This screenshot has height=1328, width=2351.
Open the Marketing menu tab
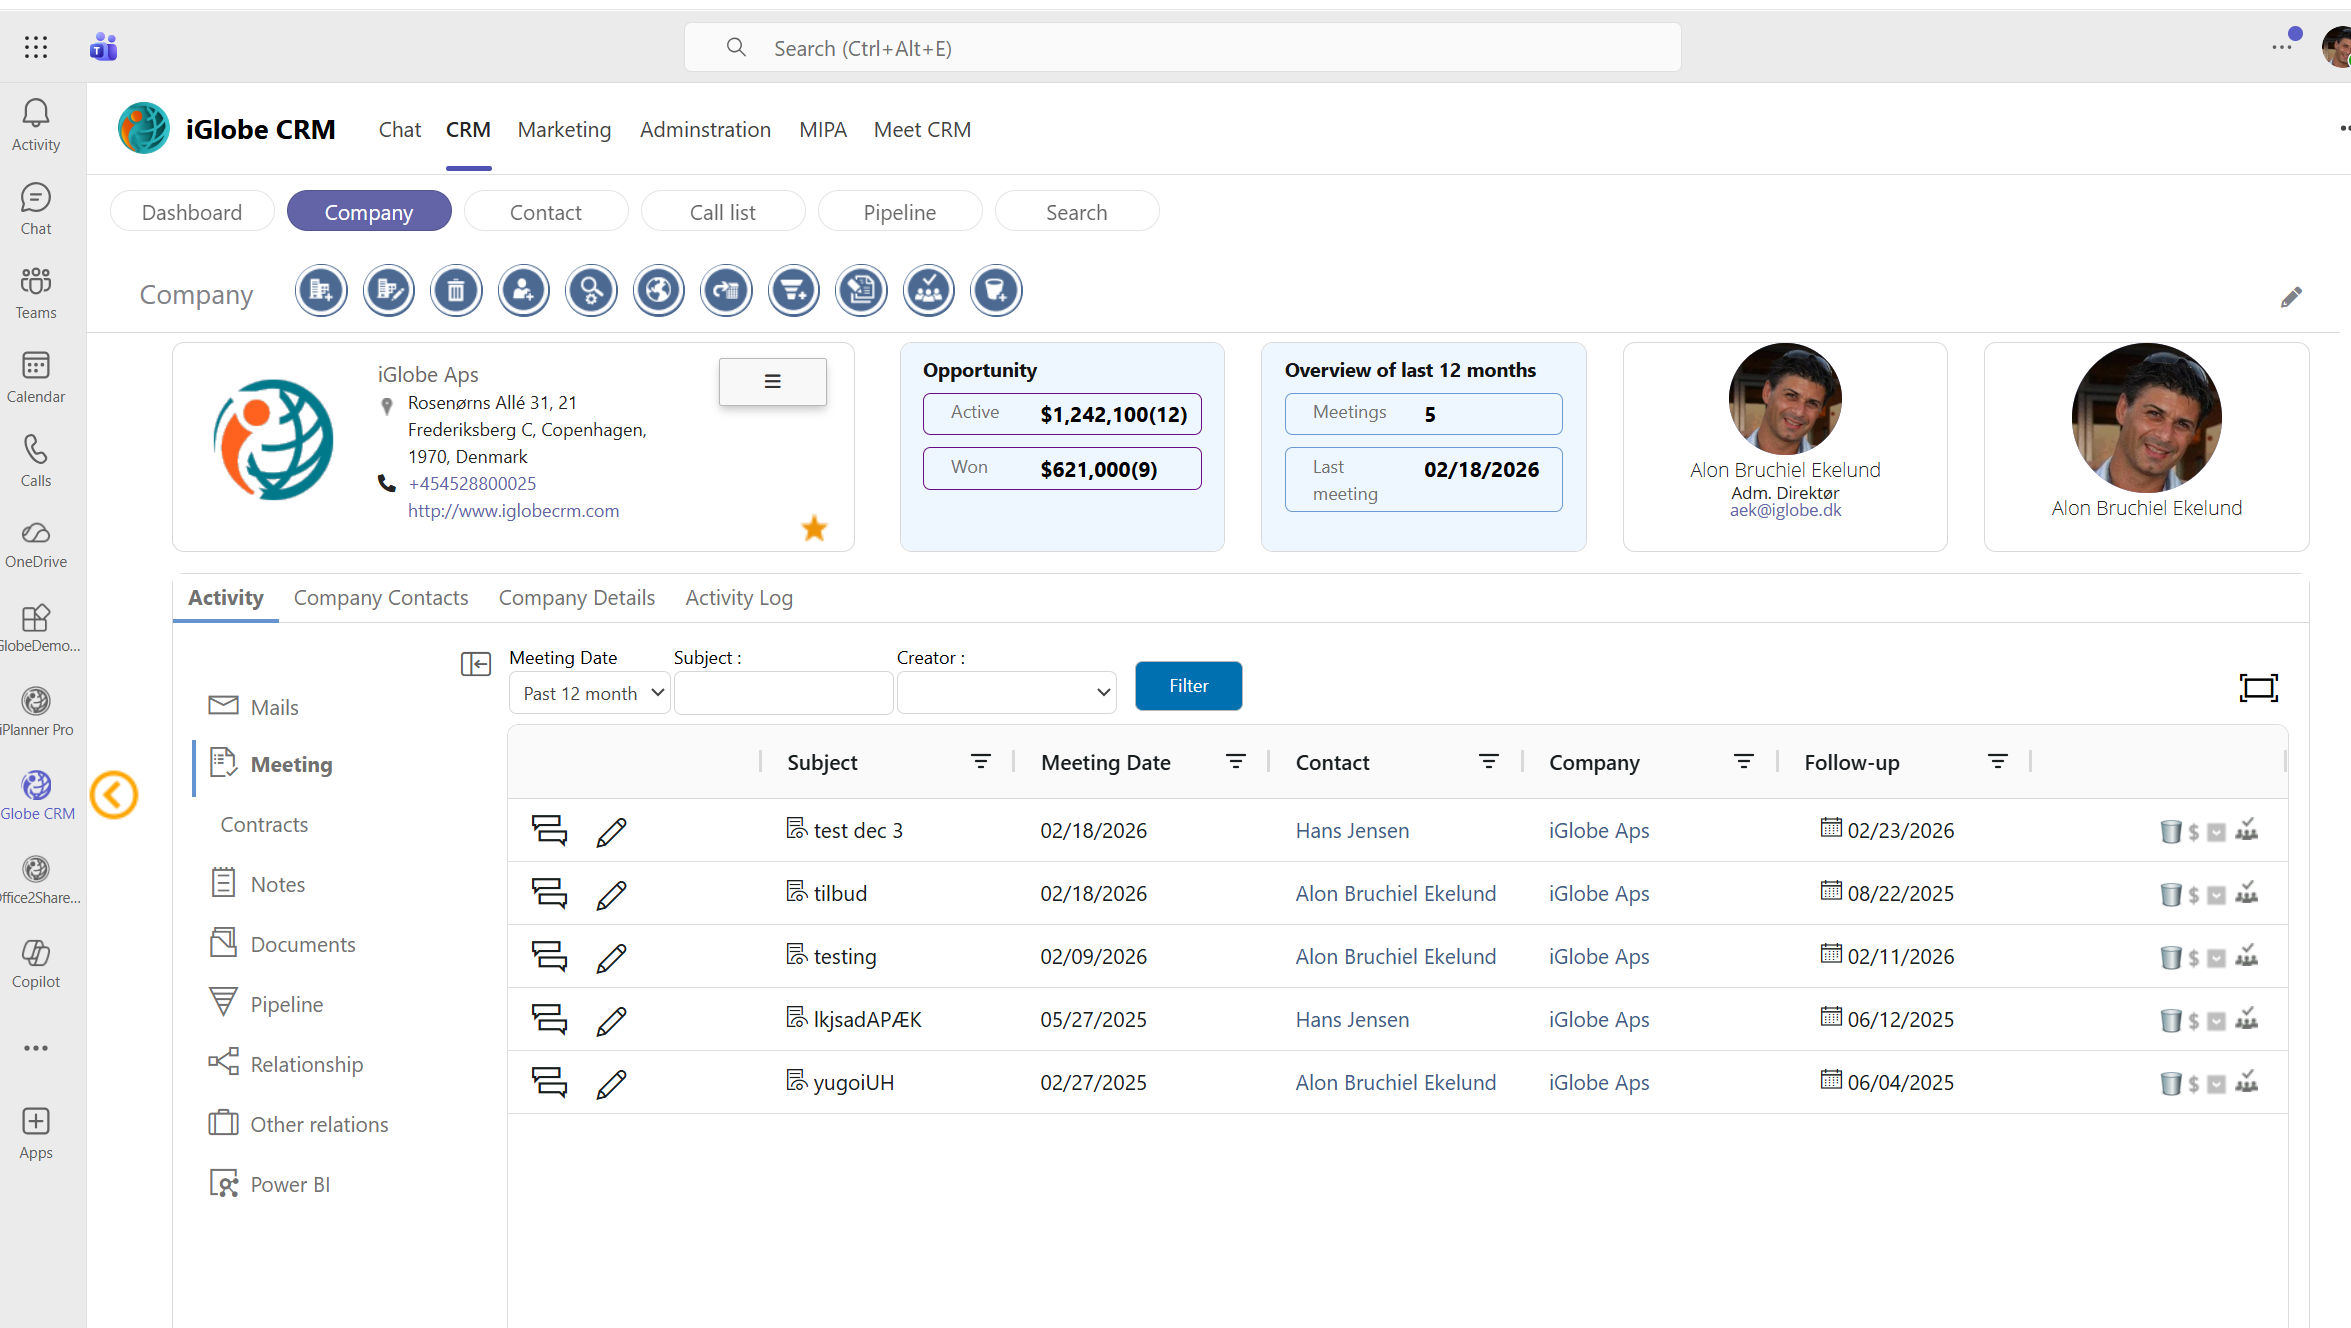564,130
